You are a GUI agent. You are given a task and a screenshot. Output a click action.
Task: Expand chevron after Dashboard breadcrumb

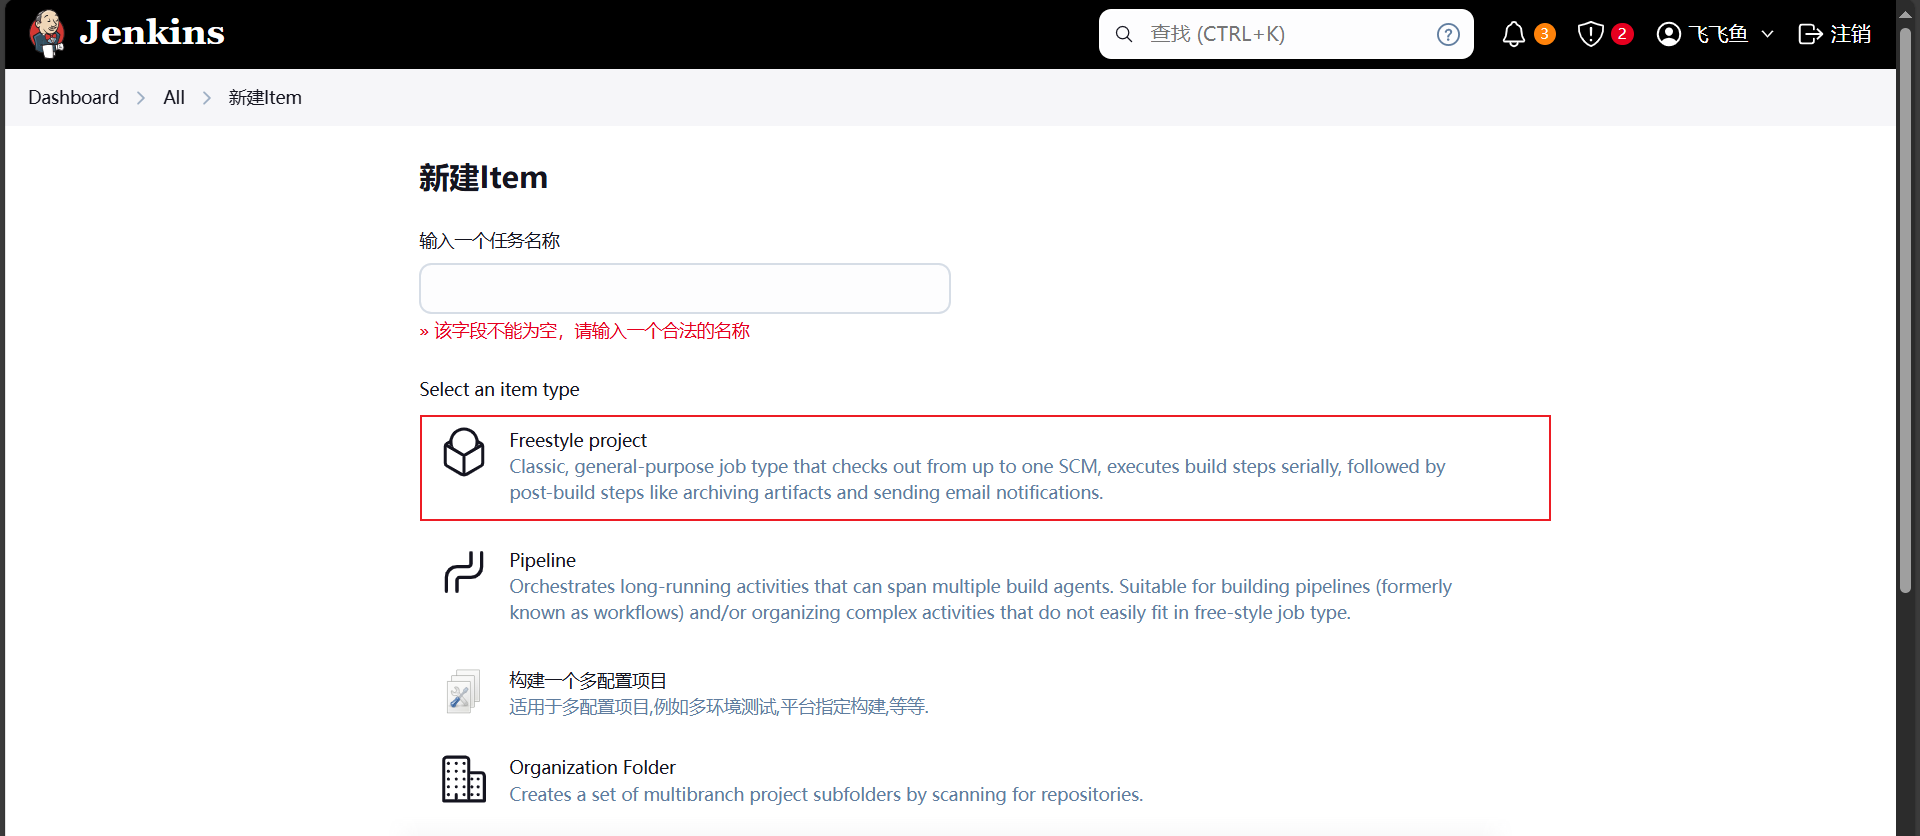(141, 97)
